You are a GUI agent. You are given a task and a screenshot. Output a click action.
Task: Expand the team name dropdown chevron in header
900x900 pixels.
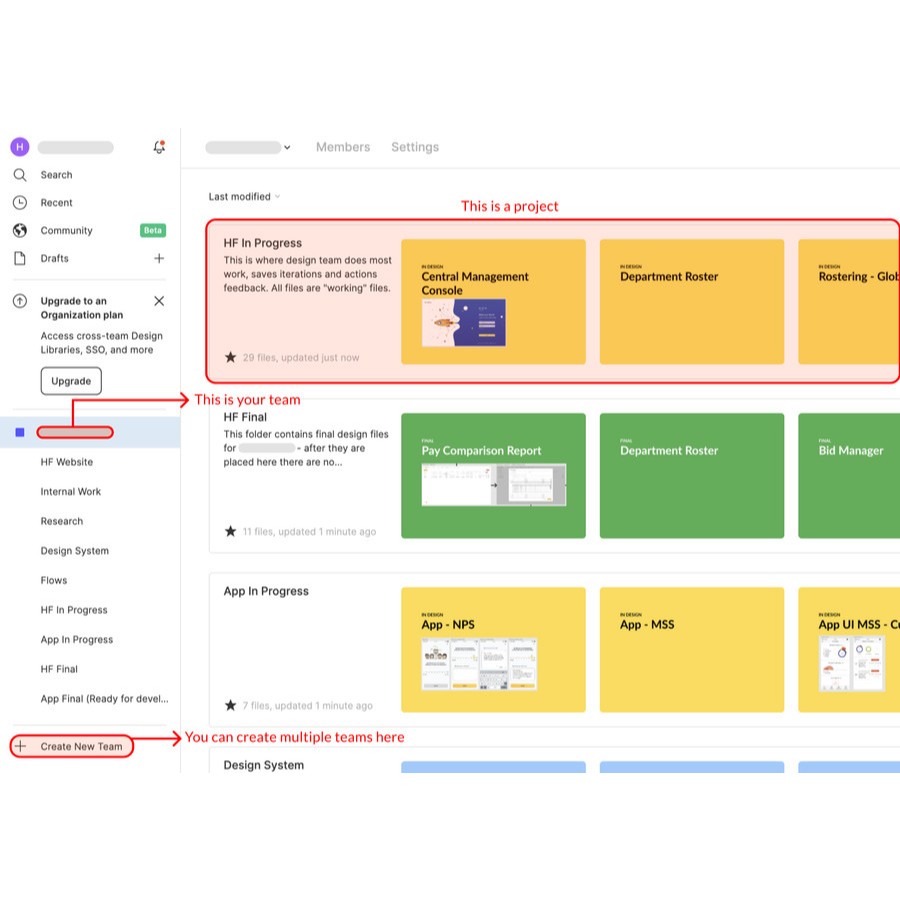click(287, 148)
